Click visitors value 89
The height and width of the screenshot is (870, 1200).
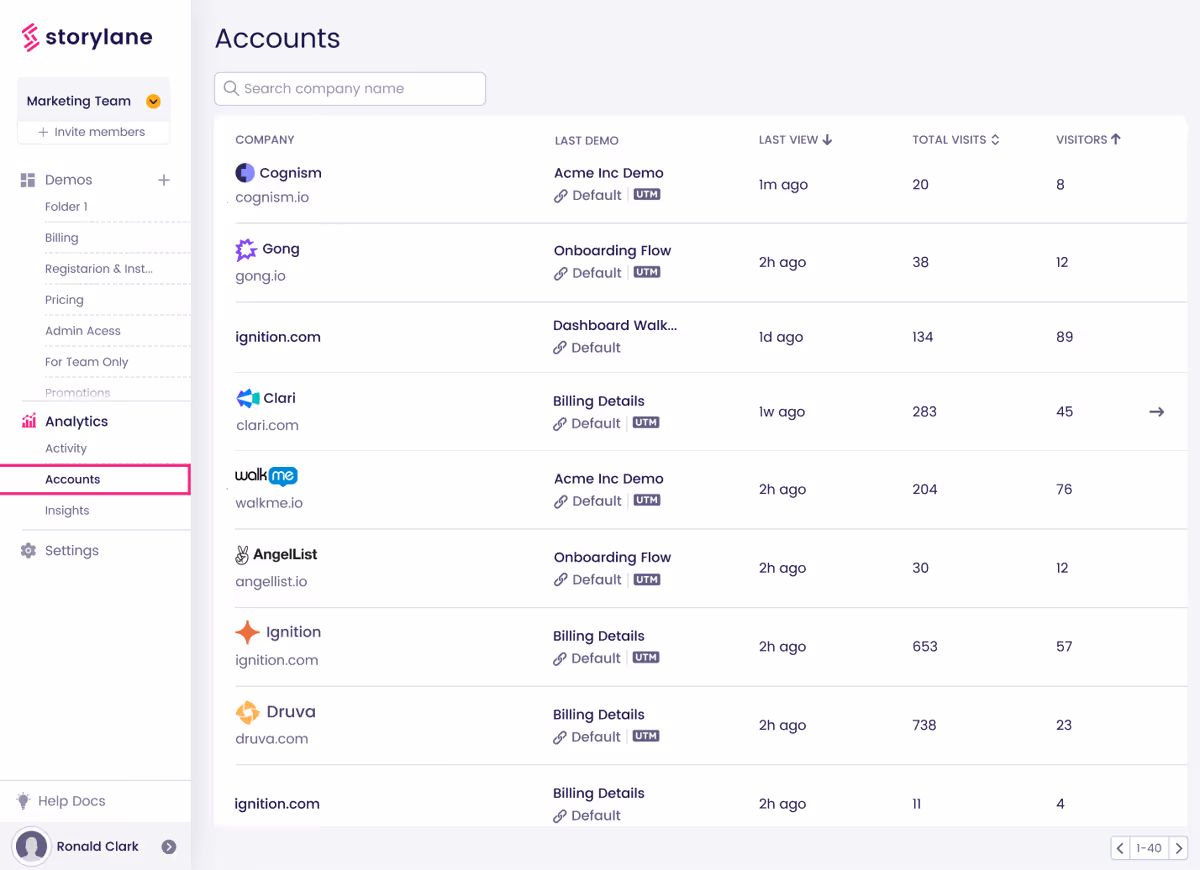(1065, 337)
